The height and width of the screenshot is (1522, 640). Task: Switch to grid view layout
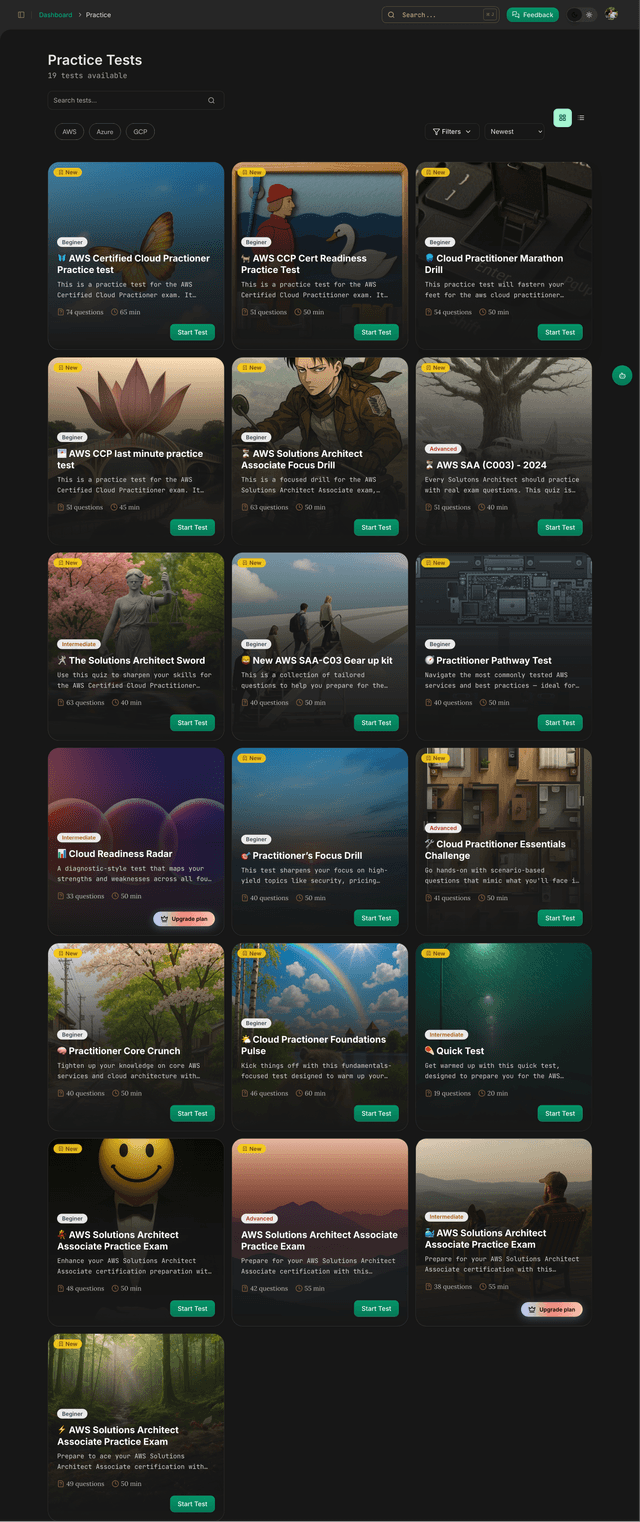[562, 118]
